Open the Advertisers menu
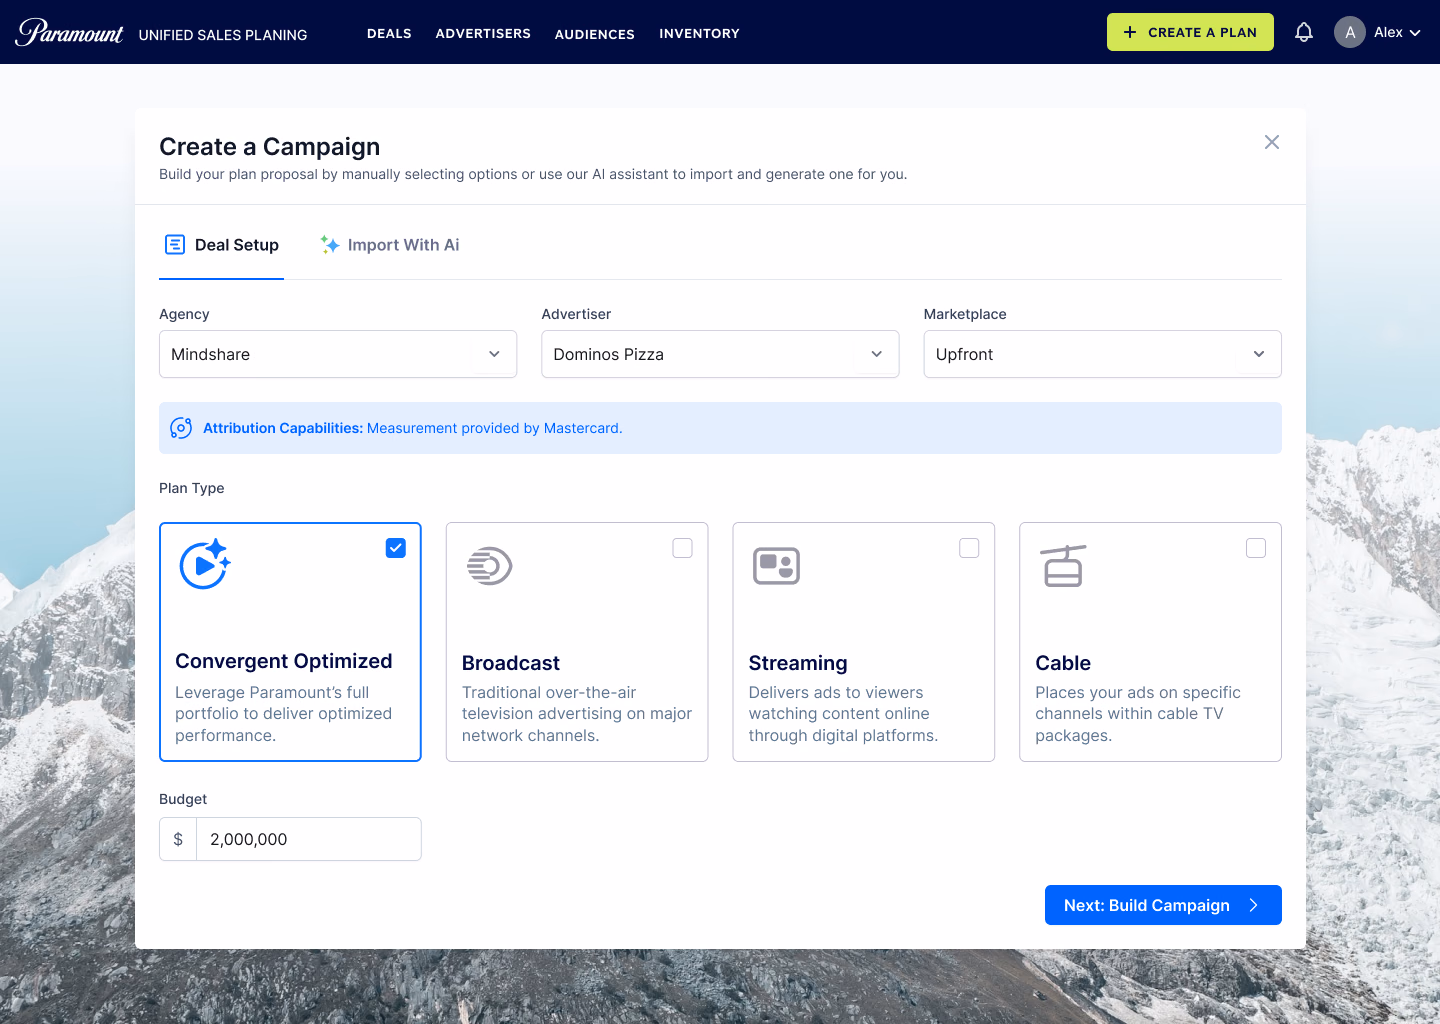1440x1024 pixels. 483,33
